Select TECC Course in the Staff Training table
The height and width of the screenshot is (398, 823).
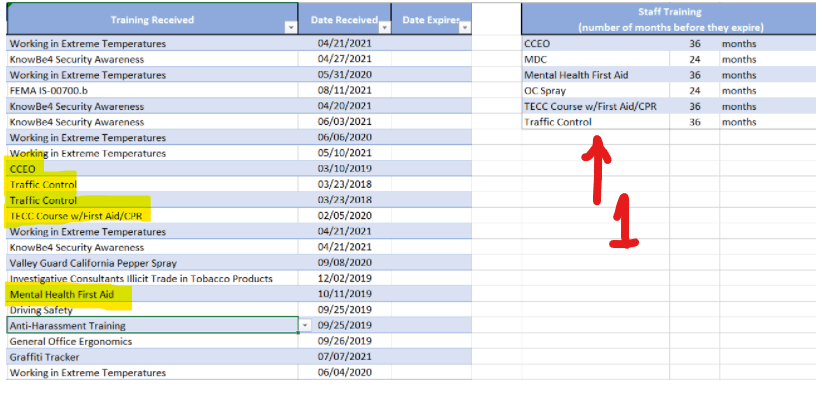(596, 106)
